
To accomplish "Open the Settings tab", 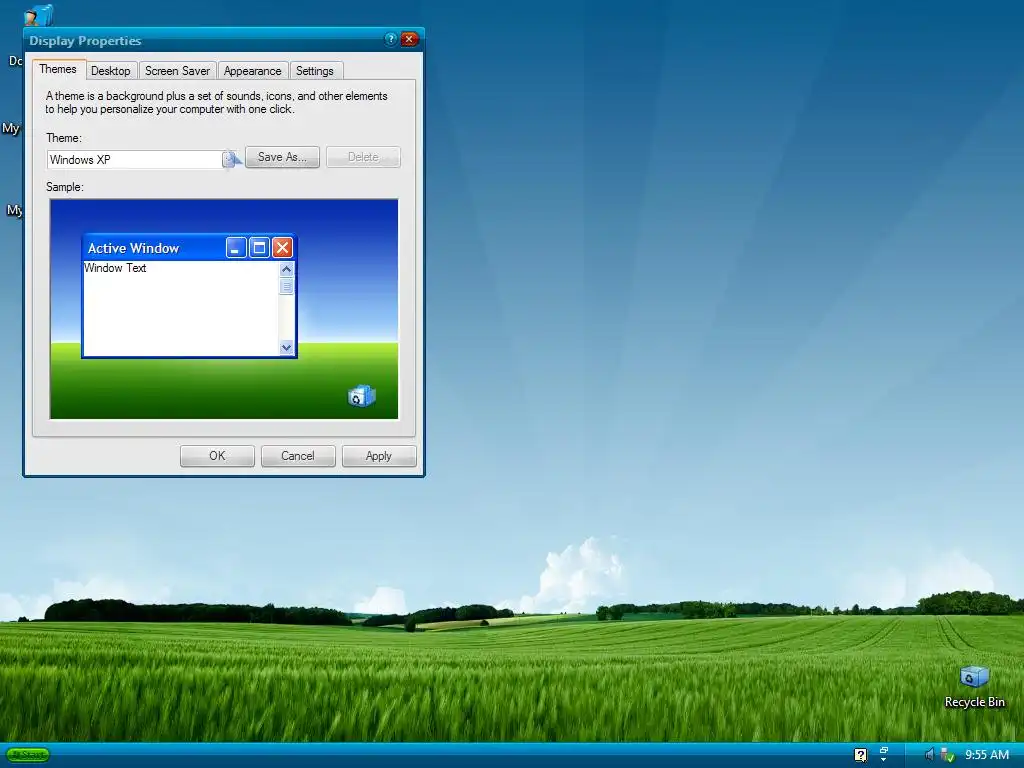I will pos(315,71).
